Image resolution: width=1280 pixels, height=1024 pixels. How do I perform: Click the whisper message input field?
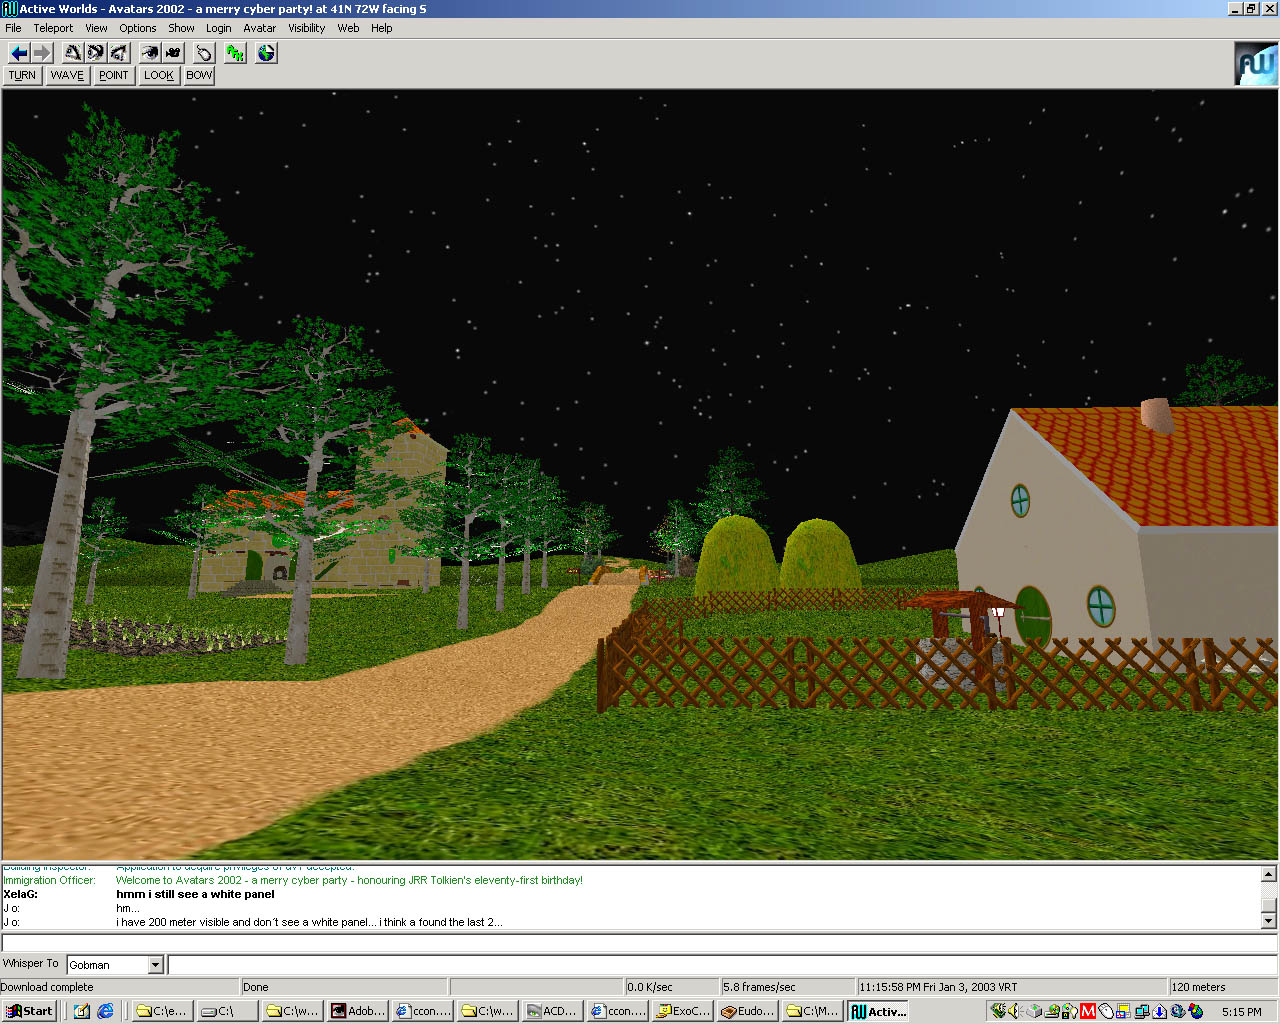(x=720, y=965)
